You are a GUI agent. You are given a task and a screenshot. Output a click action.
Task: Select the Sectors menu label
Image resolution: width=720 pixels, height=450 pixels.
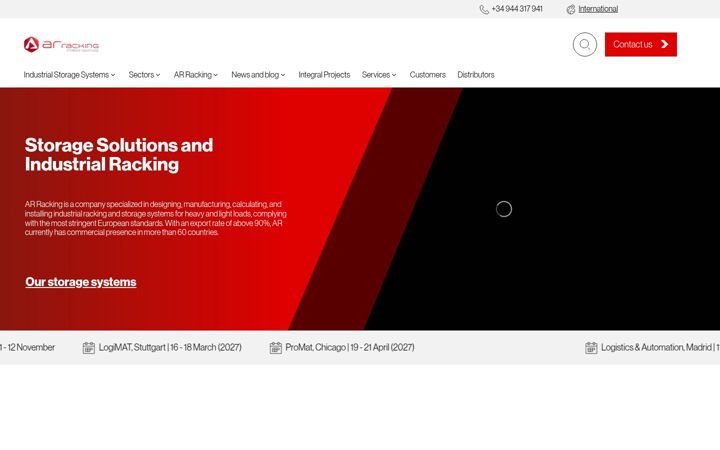pos(141,74)
